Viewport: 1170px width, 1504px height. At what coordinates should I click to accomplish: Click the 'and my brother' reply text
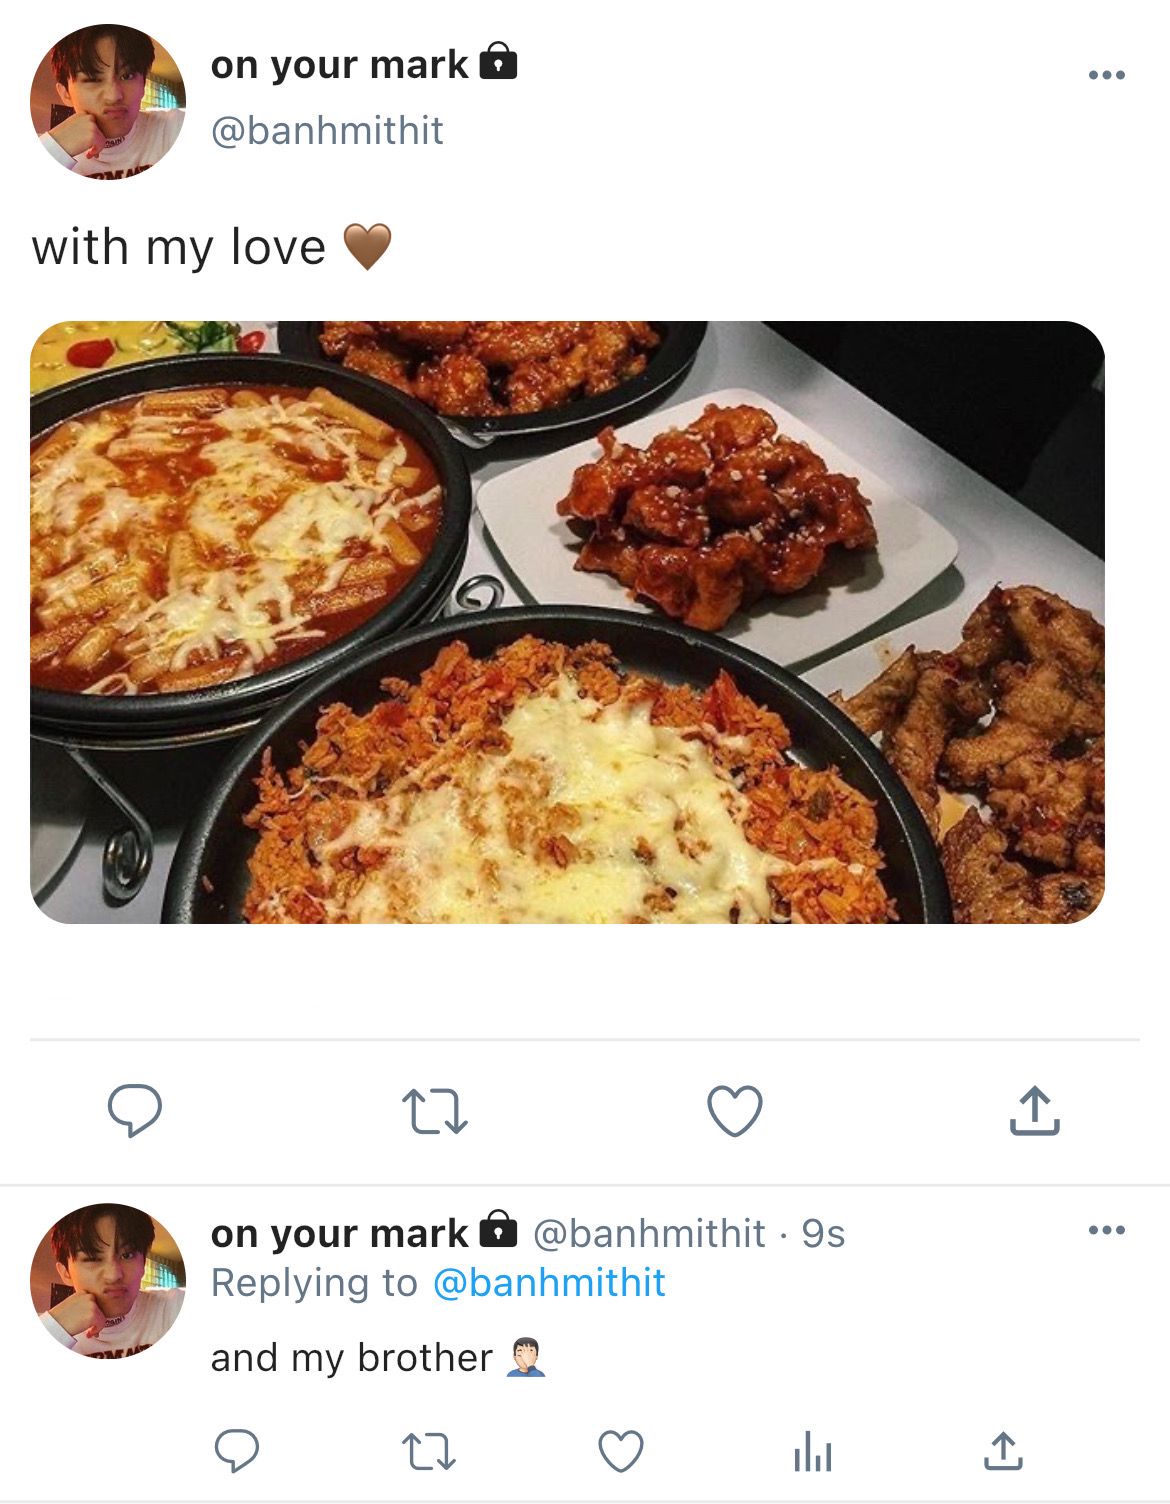351,1358
